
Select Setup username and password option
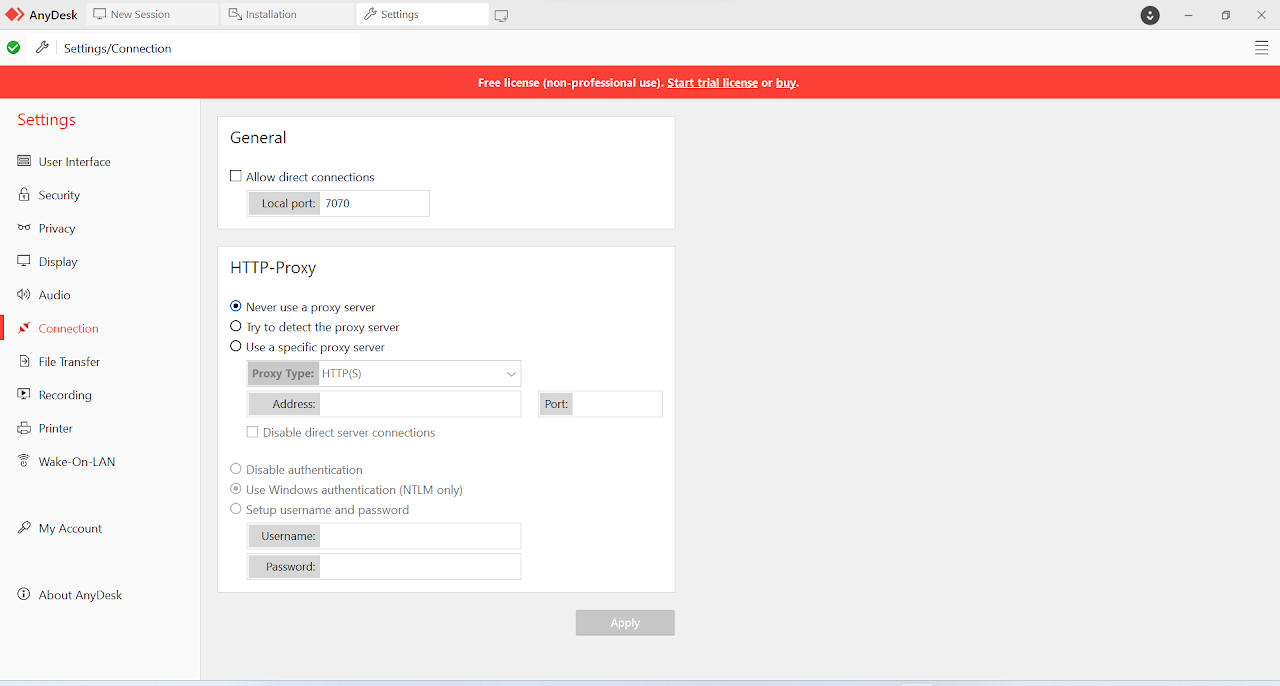point(236,509)
